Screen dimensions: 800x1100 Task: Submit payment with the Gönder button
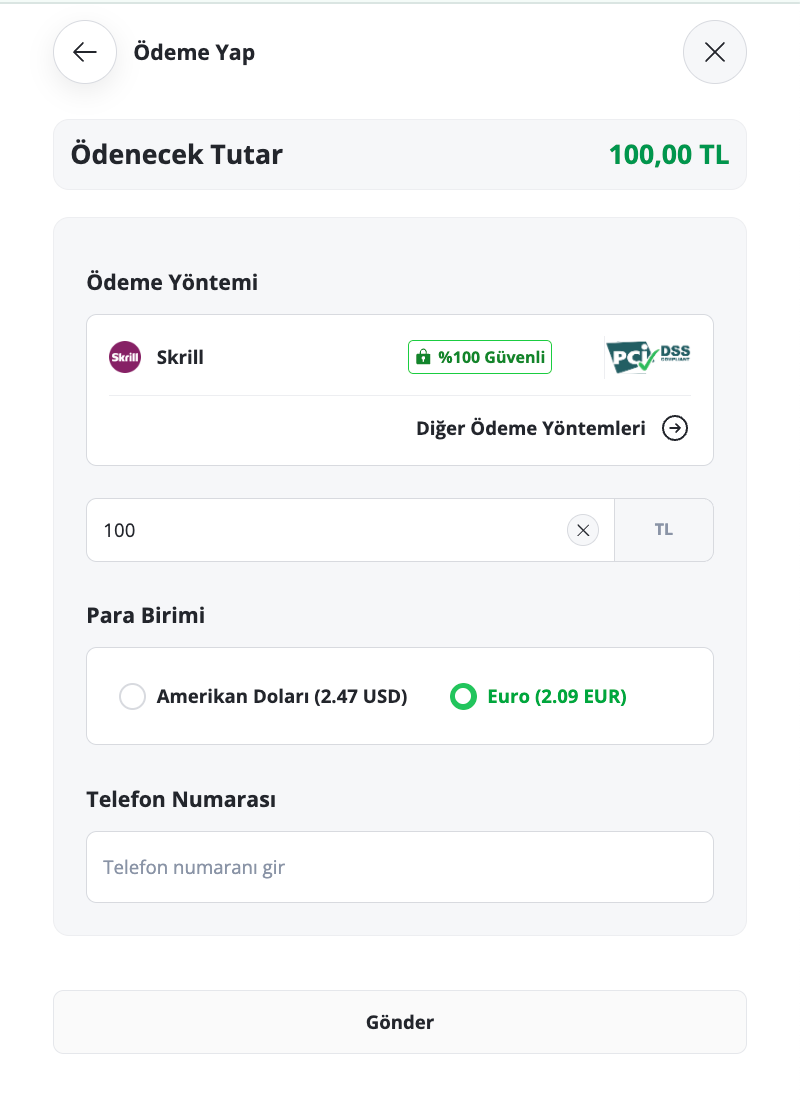pos(400,1022)
